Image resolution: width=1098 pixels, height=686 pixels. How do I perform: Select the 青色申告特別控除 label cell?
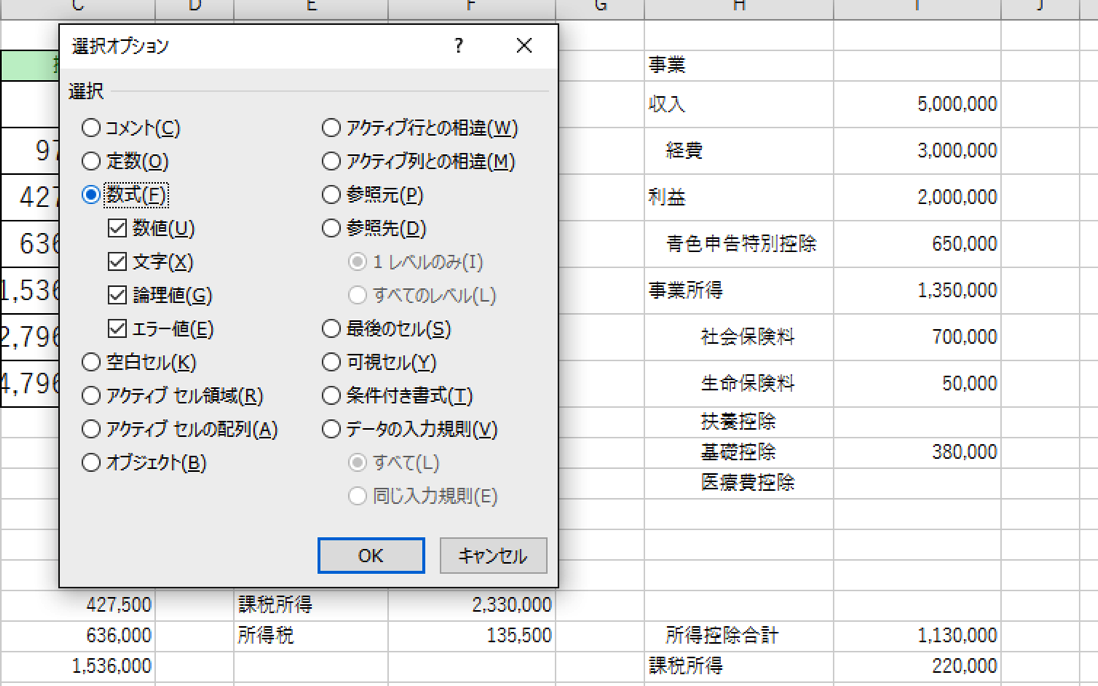click(739, 244)
